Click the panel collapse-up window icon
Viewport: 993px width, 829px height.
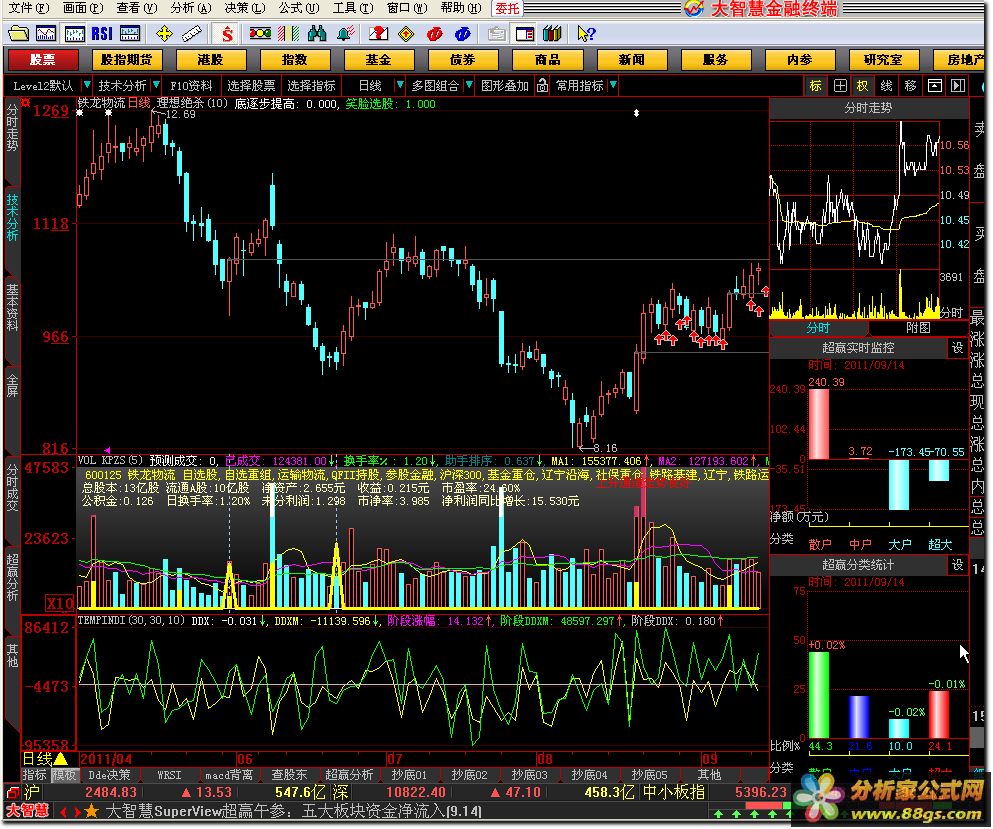click(x=935, y=85)
